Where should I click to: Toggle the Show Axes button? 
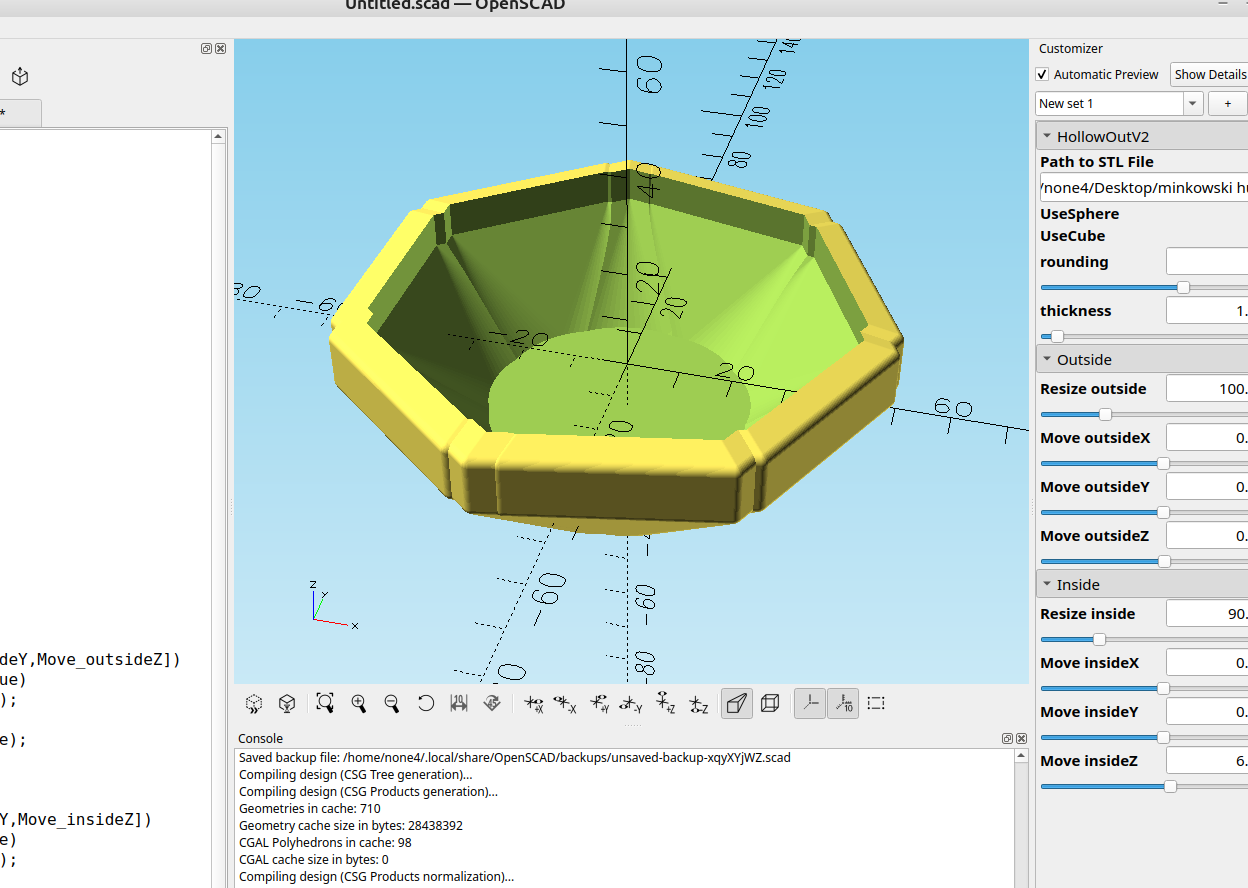click(810, 703)
